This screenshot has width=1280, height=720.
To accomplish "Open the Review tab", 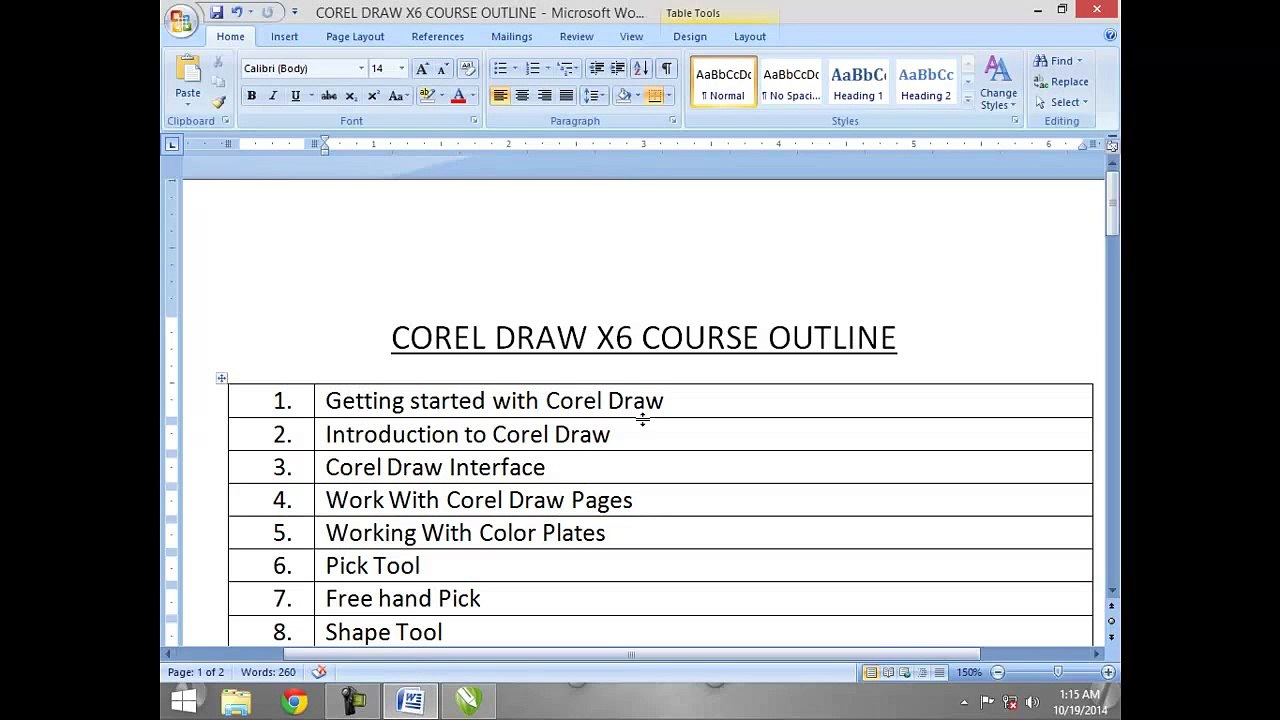I will 576,36.
